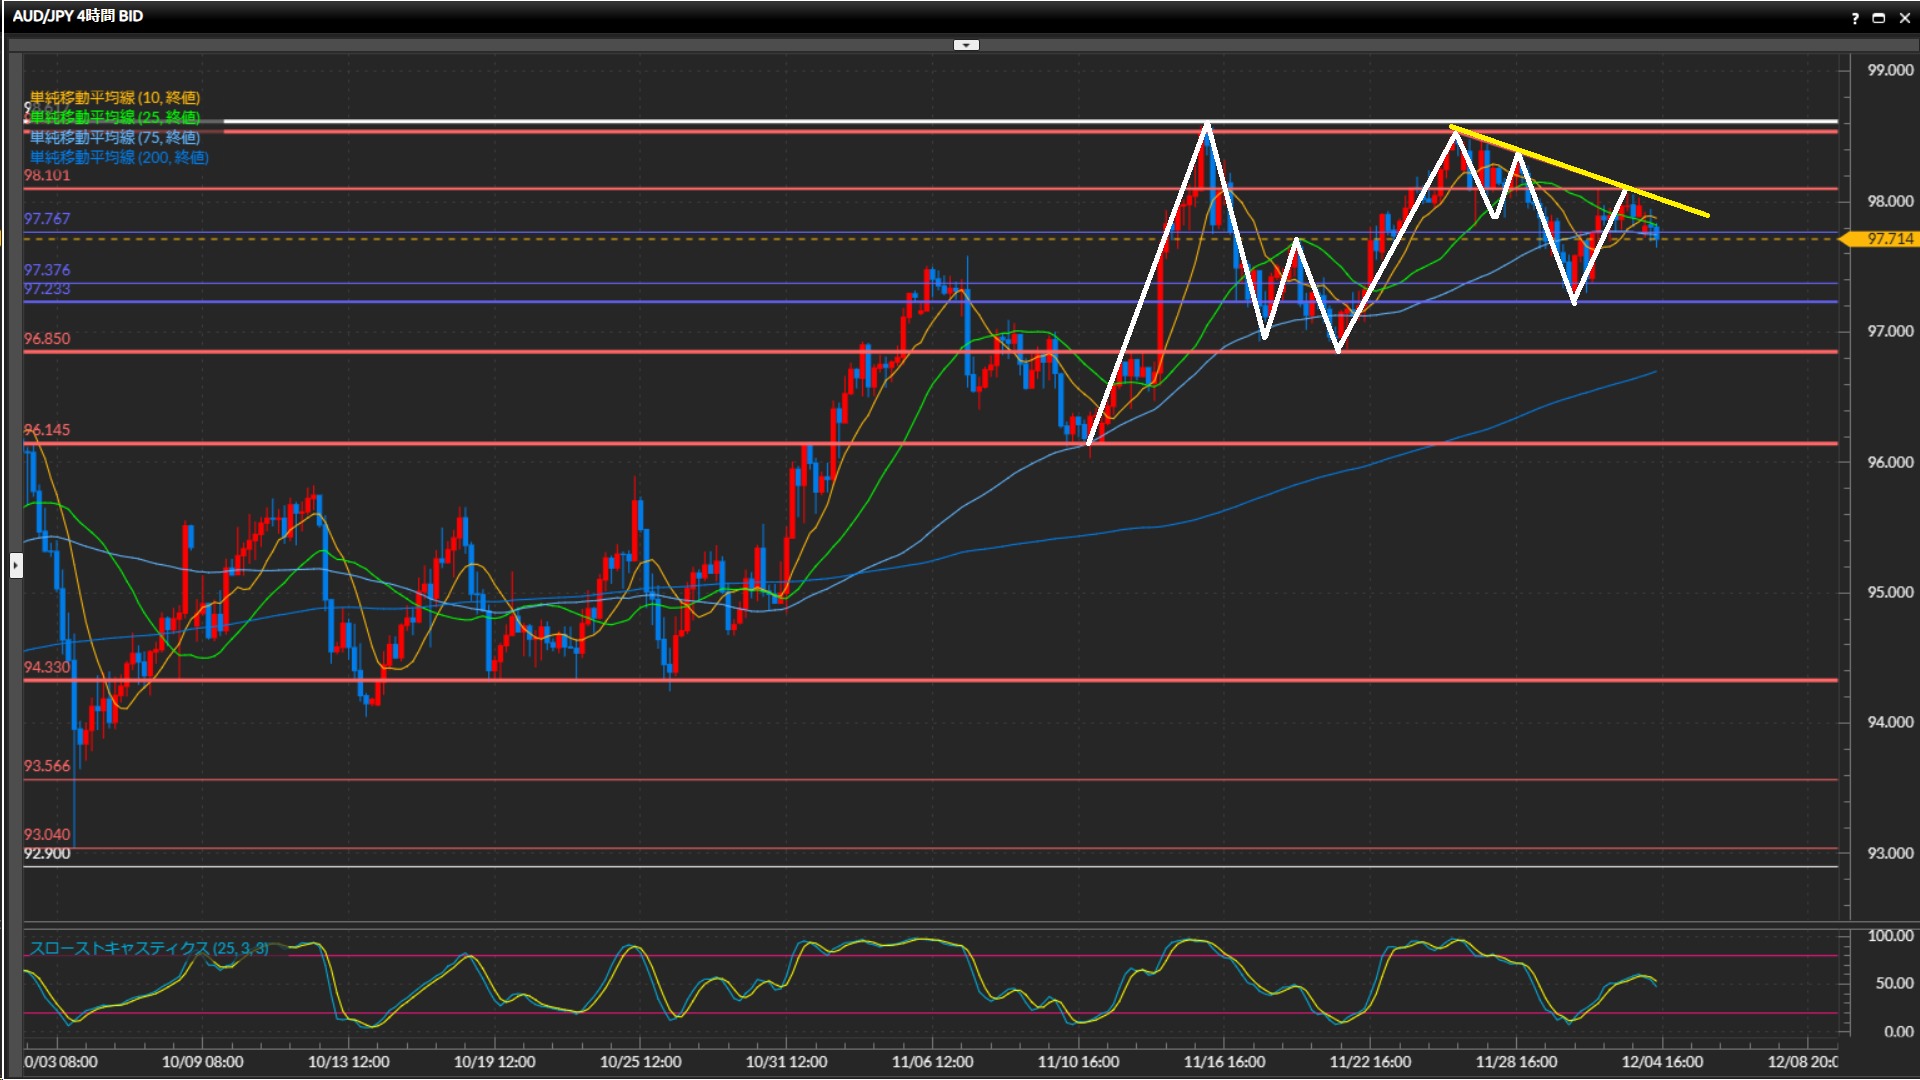Select the 25-period green moving average label

(x=115, y=117)
